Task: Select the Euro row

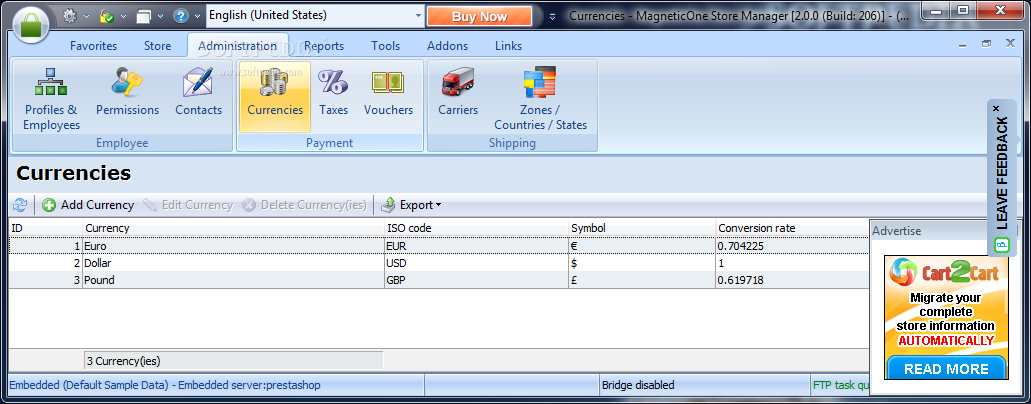Action: [439, 246]
